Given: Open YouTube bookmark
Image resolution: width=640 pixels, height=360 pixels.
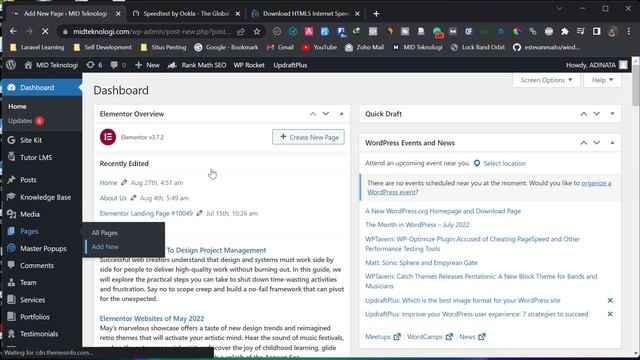Looking at the screenshot, I should point(319,47).
